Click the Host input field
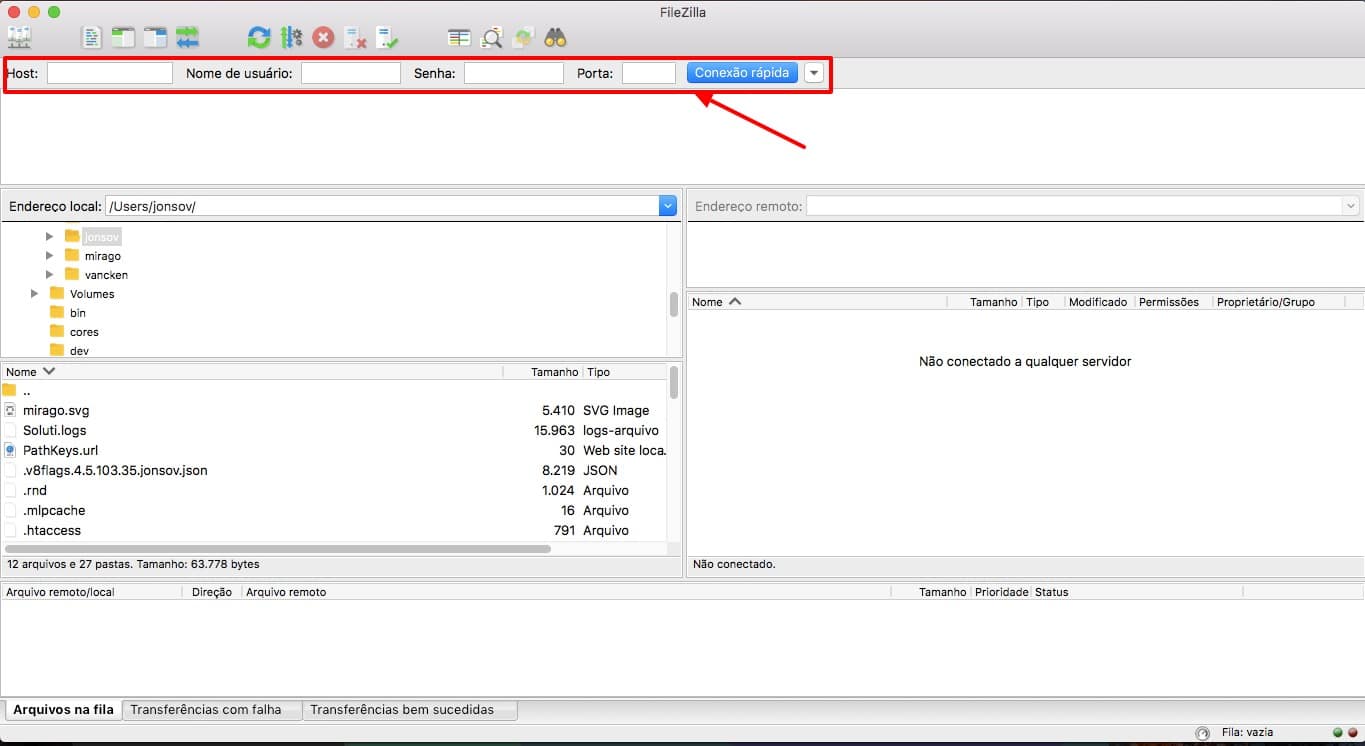 click(110, 73)
